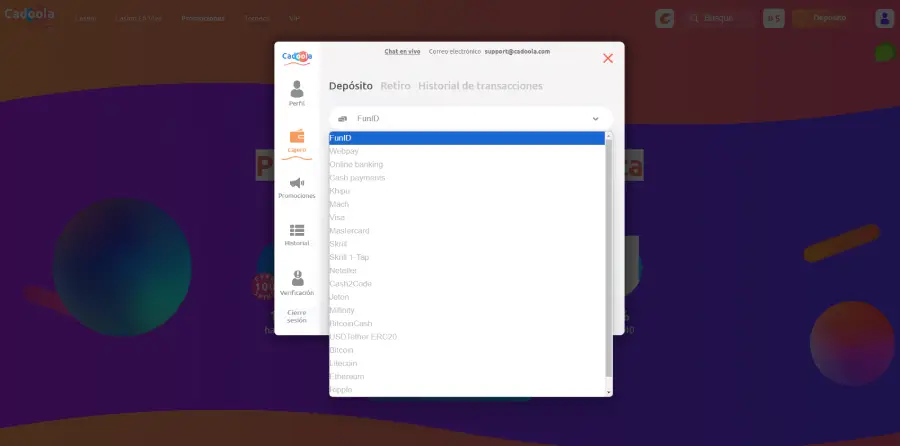The width and height of the screenshot is (900, 446).
Task: Click the dropdown list scrollbar thumb
Action: pyautogui.click(x=608, y=258)
